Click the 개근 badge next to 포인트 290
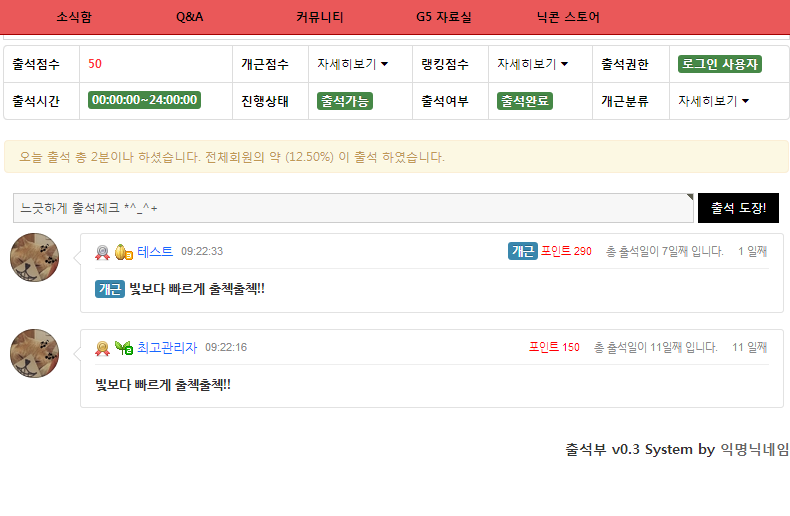Image resolution: width=790 pixels, height=516 pixels. pos(522,251)
